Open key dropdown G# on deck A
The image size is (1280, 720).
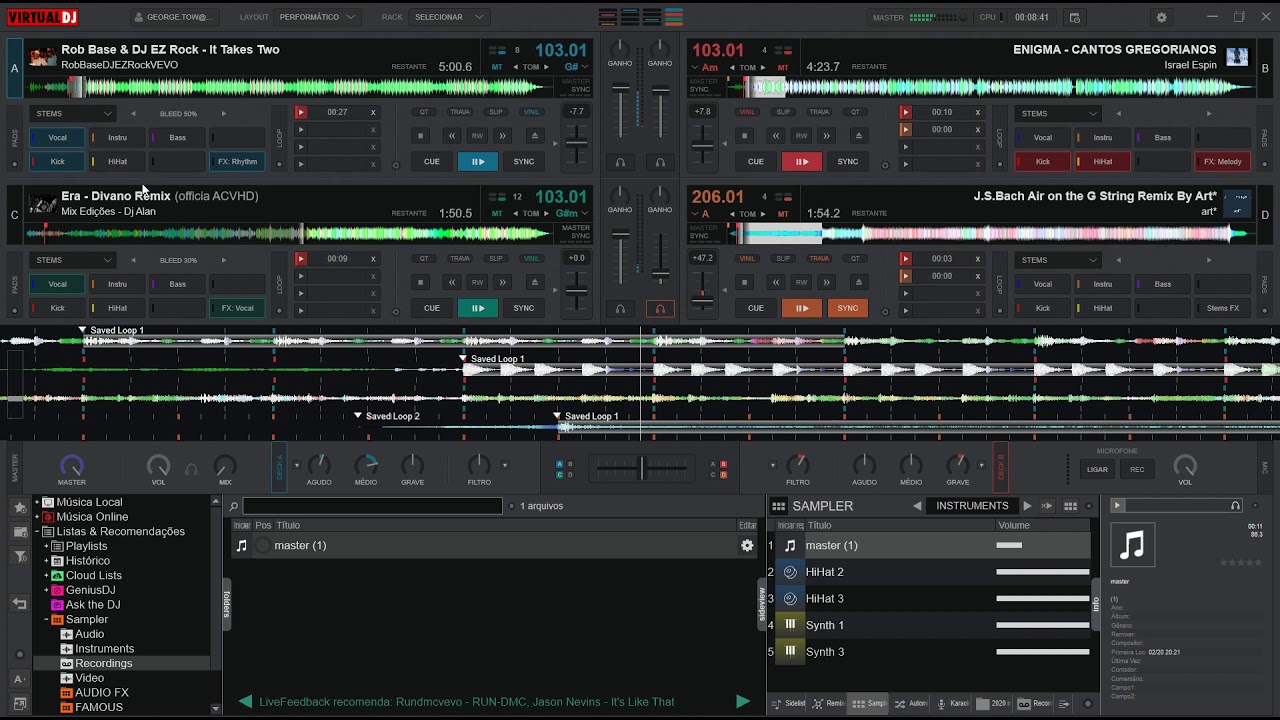tap(576, 67)
